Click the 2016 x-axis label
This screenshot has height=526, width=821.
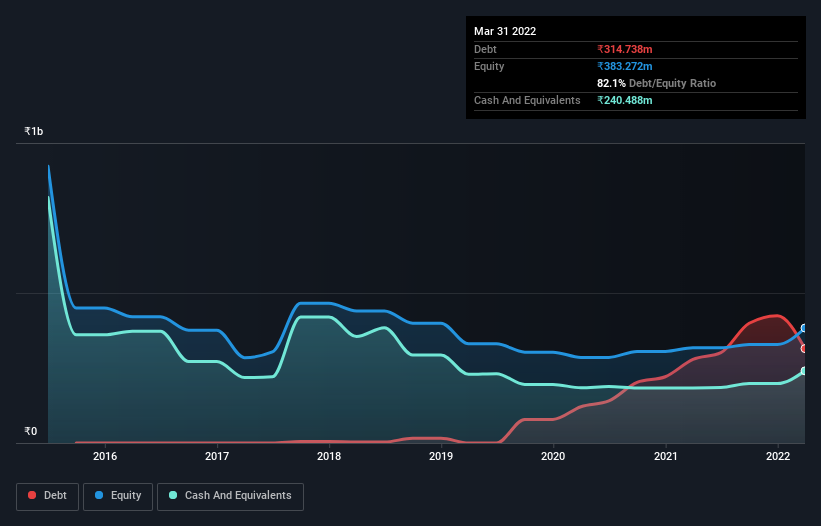[105, 456]
